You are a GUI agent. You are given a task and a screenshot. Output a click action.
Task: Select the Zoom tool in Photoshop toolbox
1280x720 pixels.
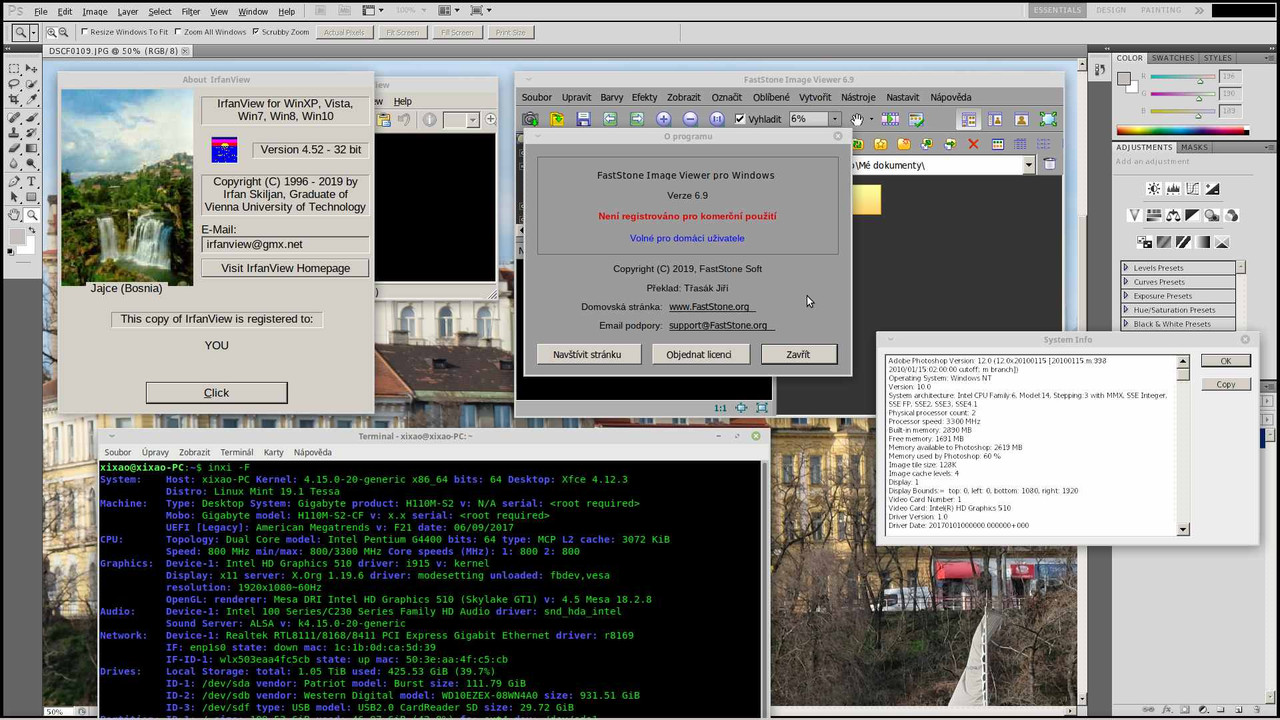click(31, 215)
